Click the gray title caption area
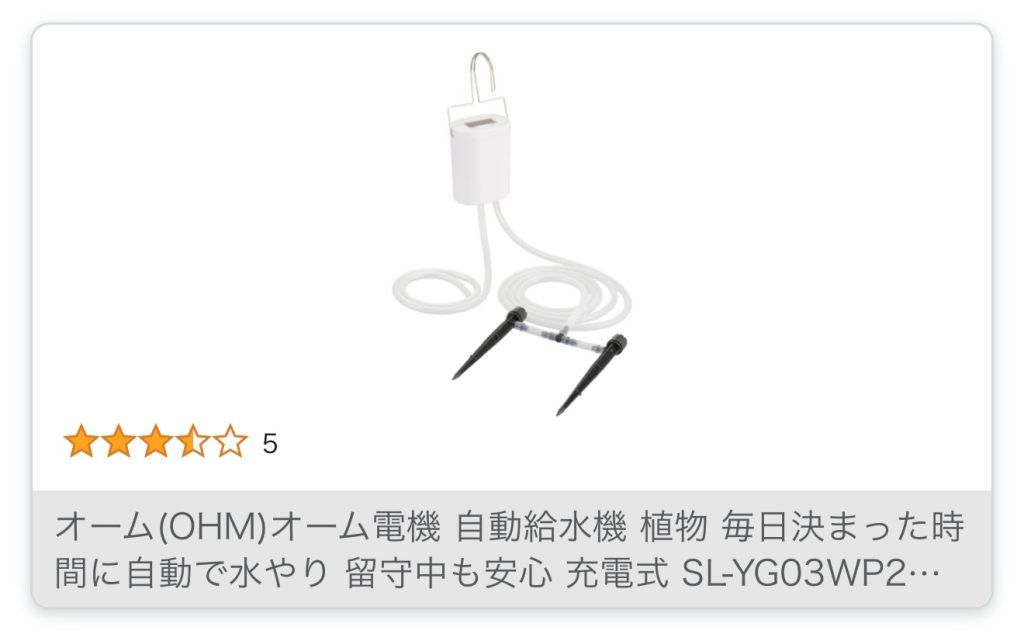This screenshot has width=1024, height=634. (512, 549)
